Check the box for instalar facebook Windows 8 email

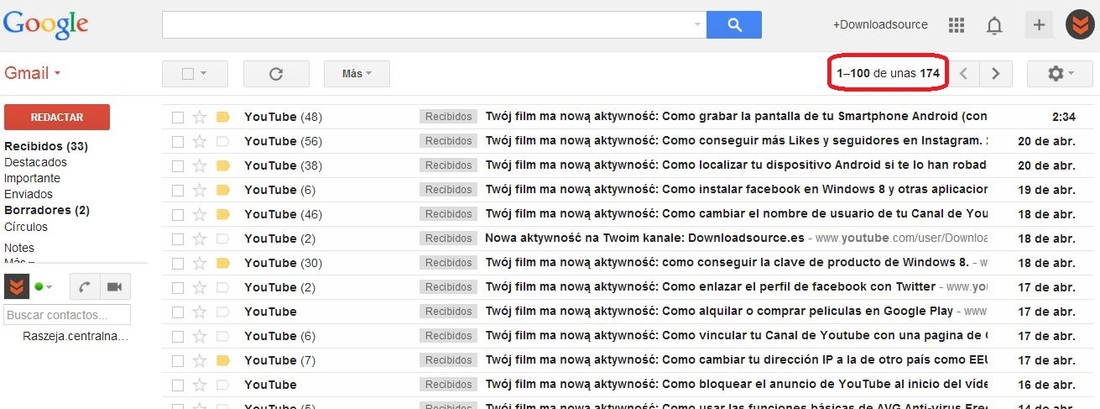click(177, 190)
